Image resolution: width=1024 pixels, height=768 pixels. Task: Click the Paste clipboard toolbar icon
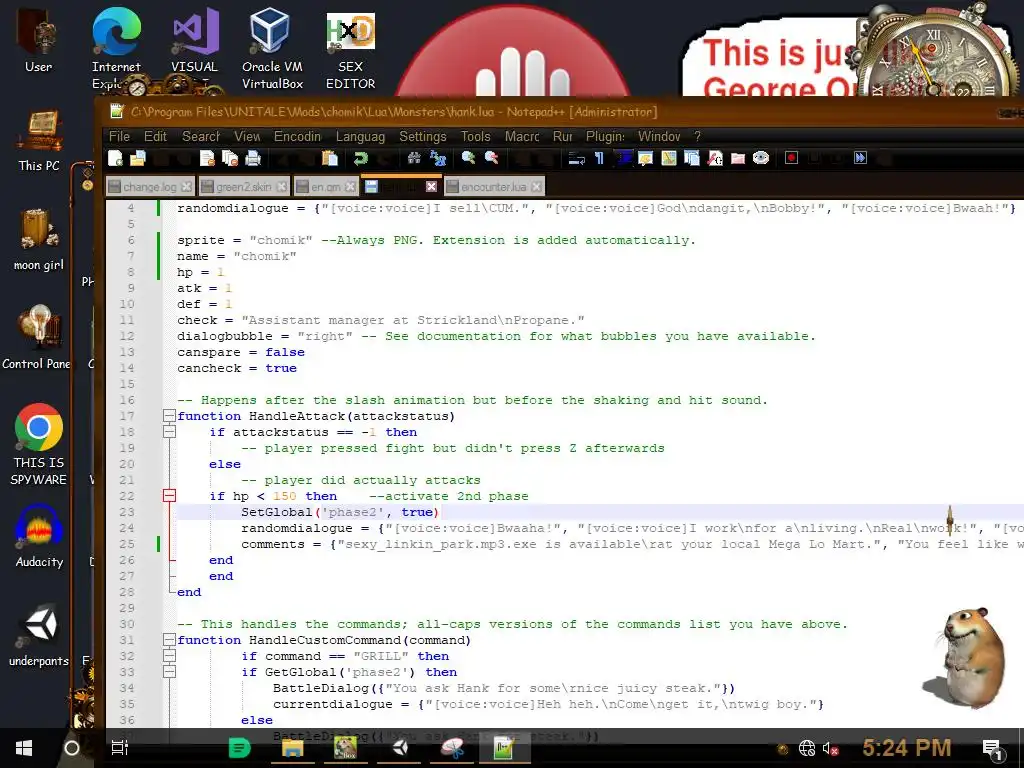pyautogui.click(x=330, y=158)
